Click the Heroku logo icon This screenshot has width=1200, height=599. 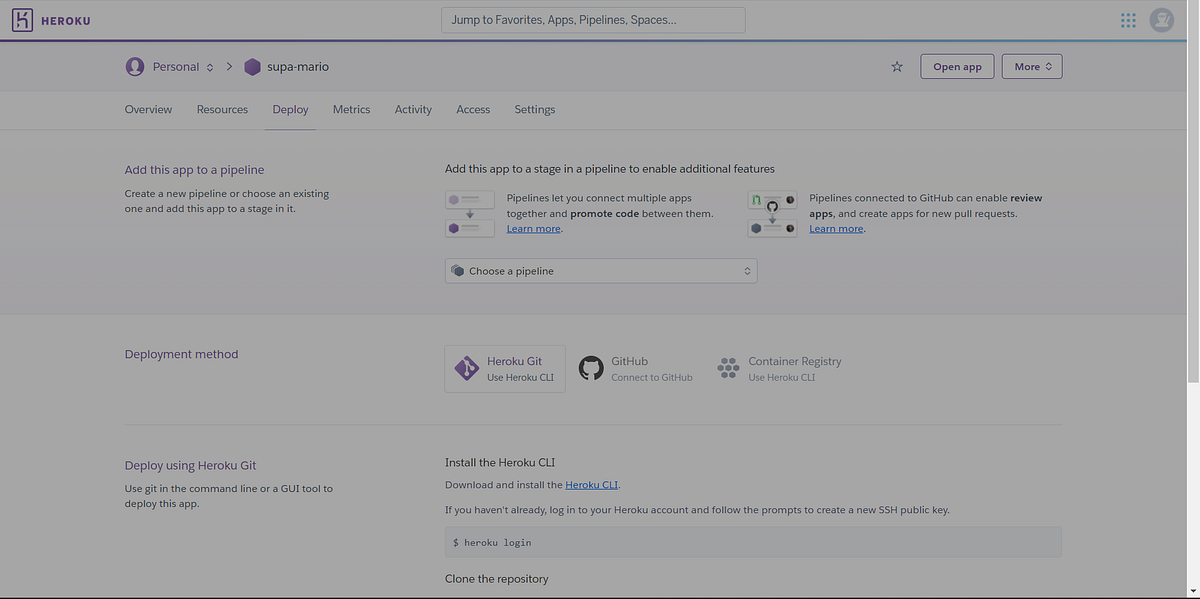click(x=22, y=19)
